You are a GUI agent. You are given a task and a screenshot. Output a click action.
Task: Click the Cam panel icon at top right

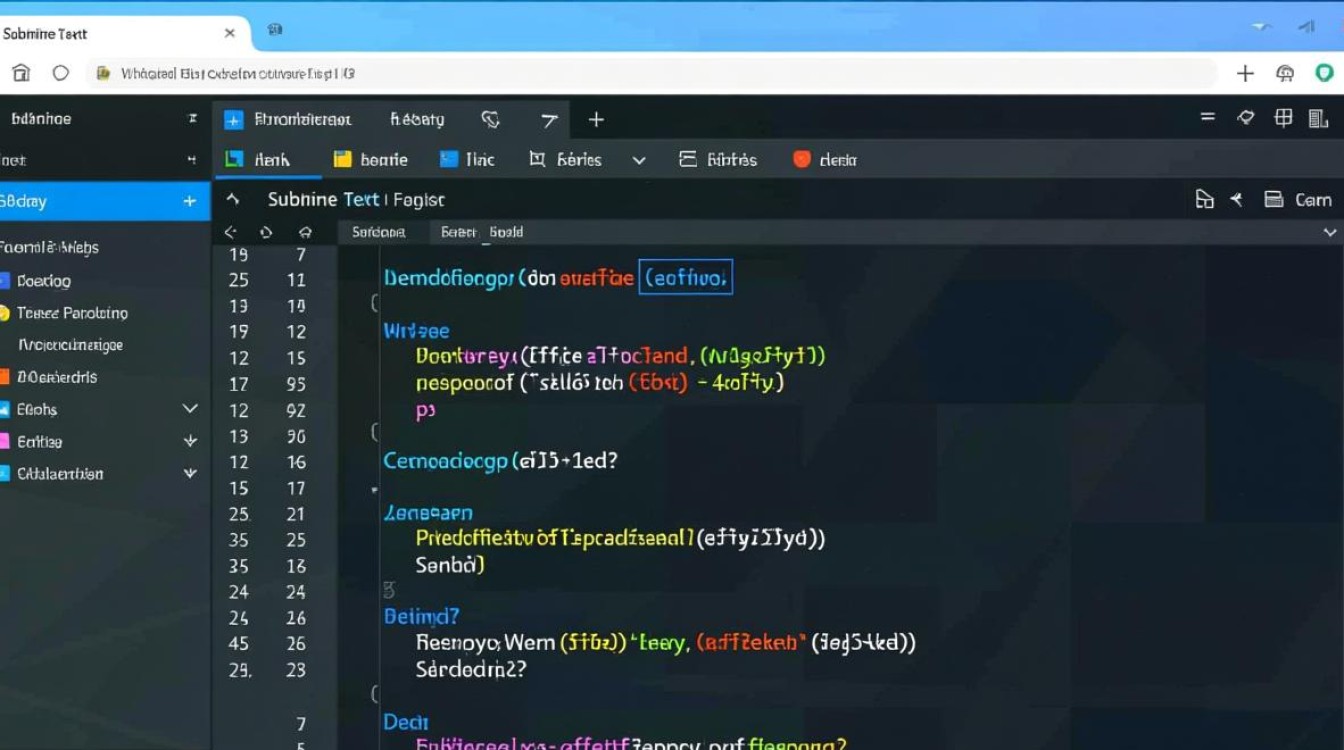(x=1274, y=199)
